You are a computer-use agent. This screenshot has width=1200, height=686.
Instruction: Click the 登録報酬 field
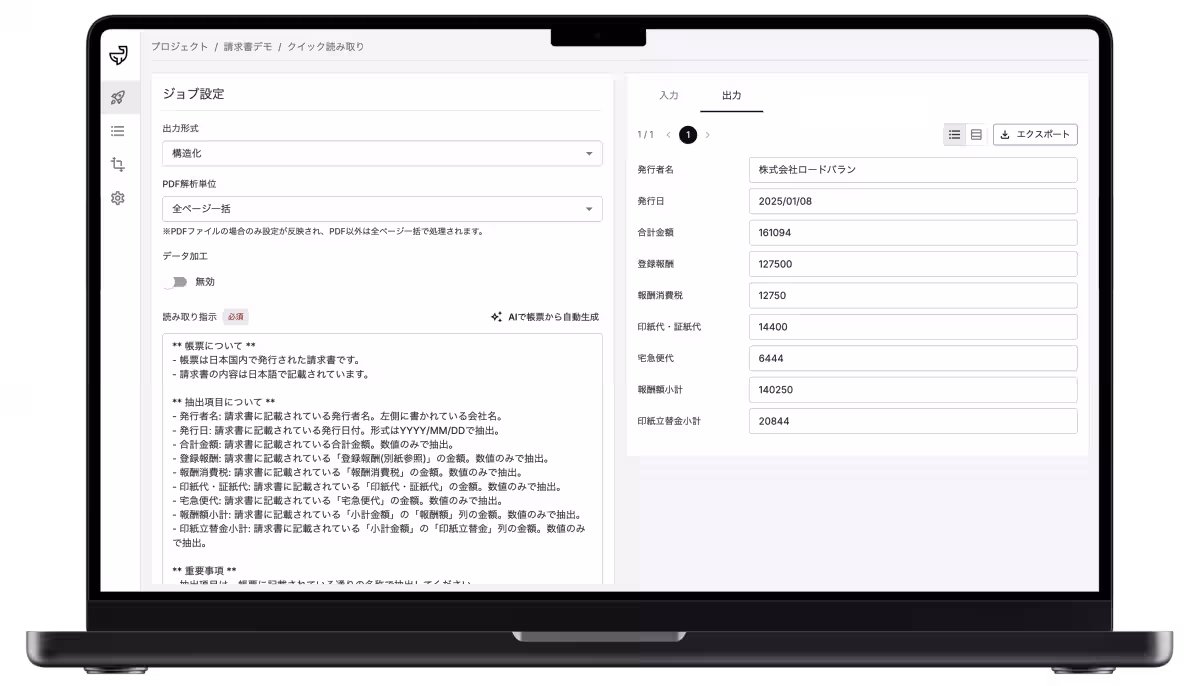pyautogui.click(x=913, y=264)
